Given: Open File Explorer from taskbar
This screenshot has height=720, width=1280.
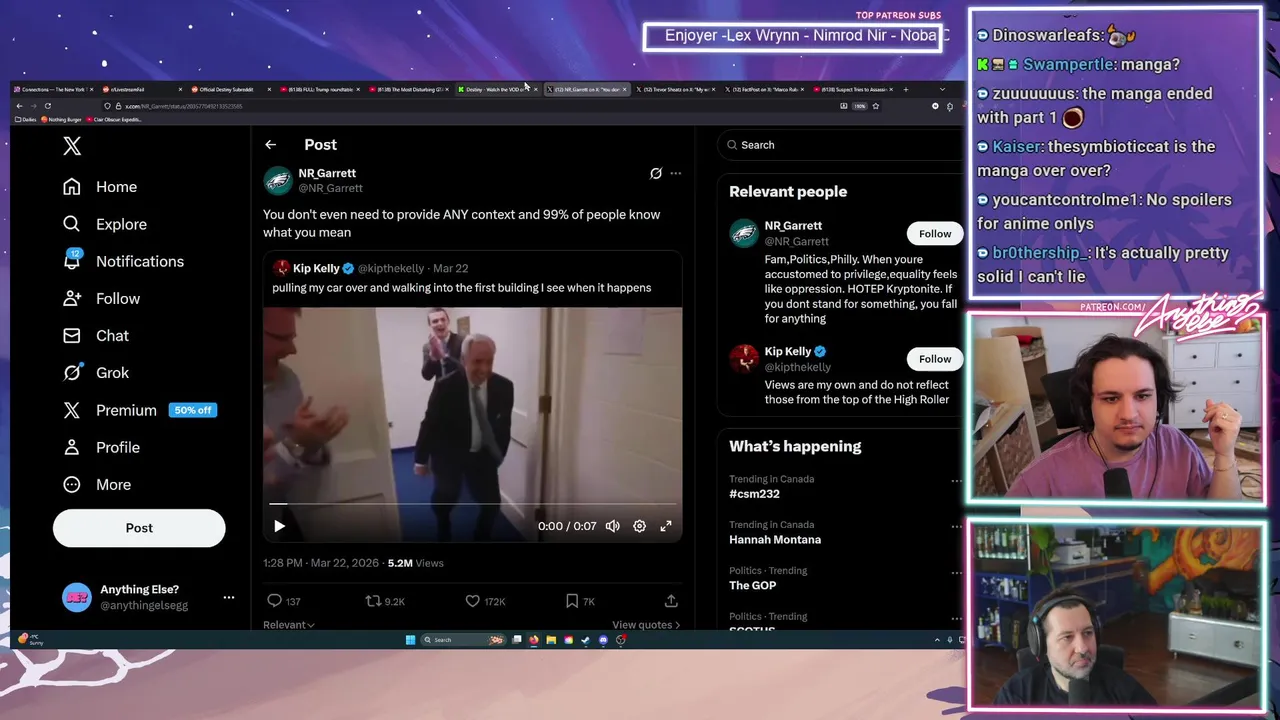Looking at the screenshot, I should click(x=551, y=640).
